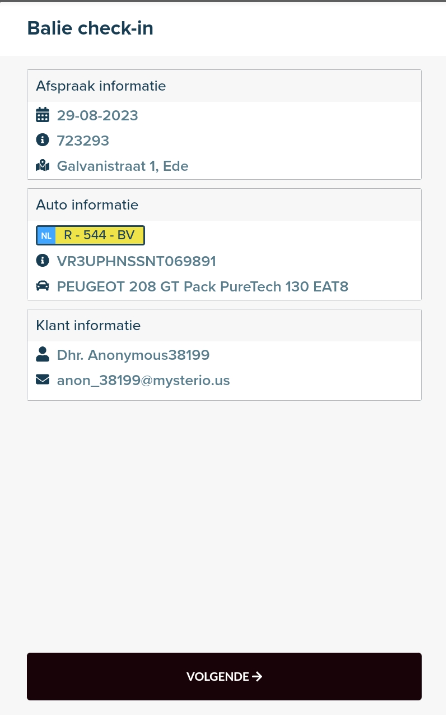Click the car icon beside PEUGEOT 208

pos(42,286)
